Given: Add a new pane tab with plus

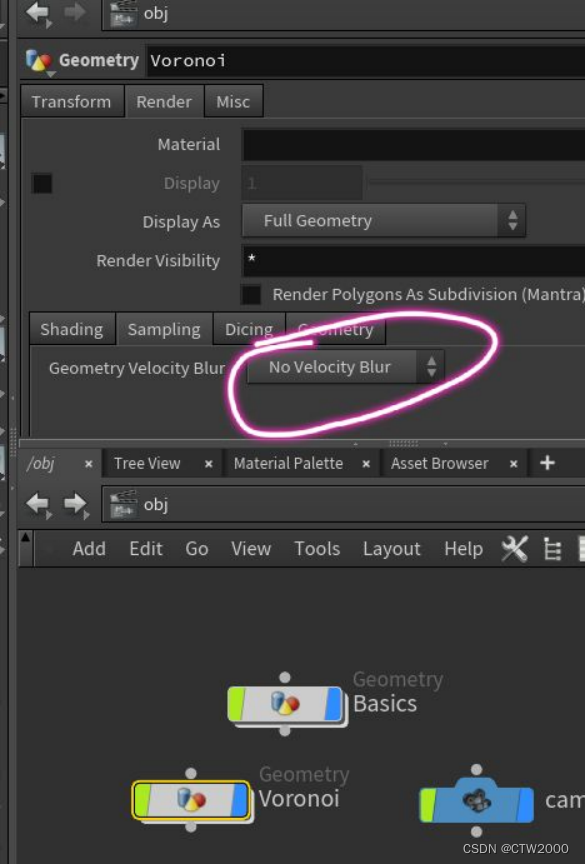Looking at the screenshot, I should point(547,463).
